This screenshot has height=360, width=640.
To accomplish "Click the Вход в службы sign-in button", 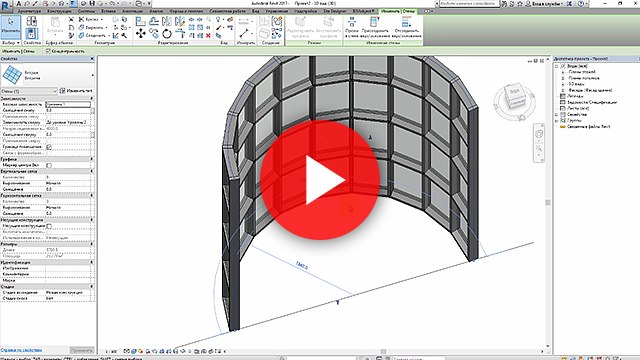I will pos(545,4).
